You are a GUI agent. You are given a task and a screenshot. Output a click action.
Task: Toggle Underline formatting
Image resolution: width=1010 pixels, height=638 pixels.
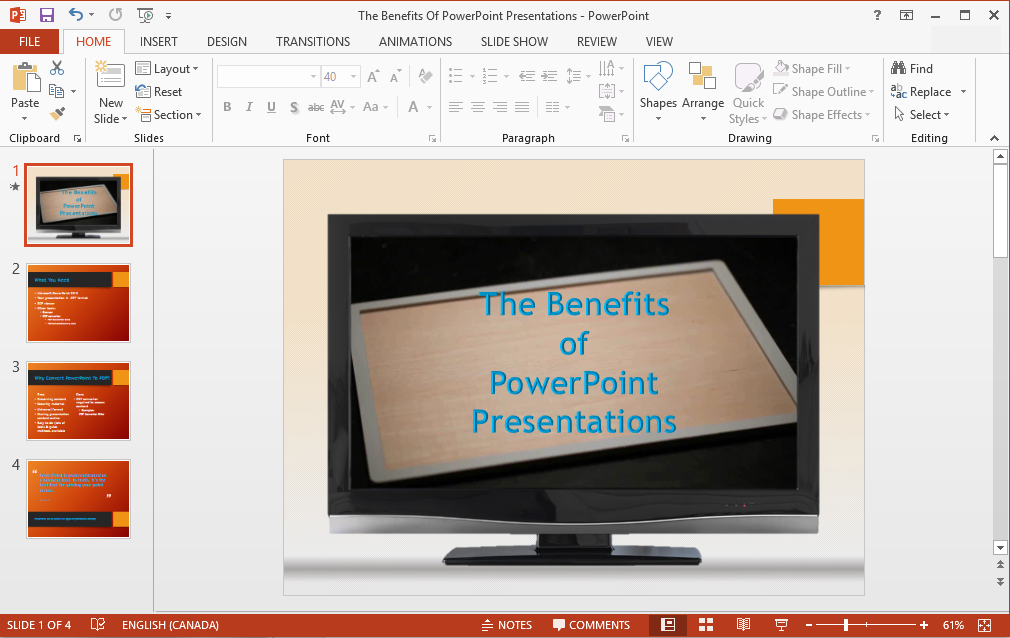(x=271, y=107)
